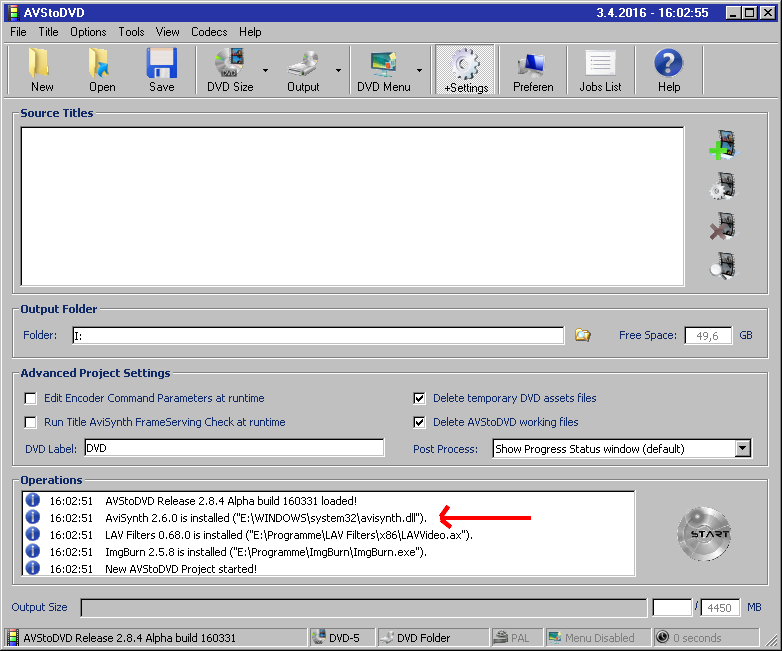Edit title settings with the film gear icon

[x=723, y=186]
